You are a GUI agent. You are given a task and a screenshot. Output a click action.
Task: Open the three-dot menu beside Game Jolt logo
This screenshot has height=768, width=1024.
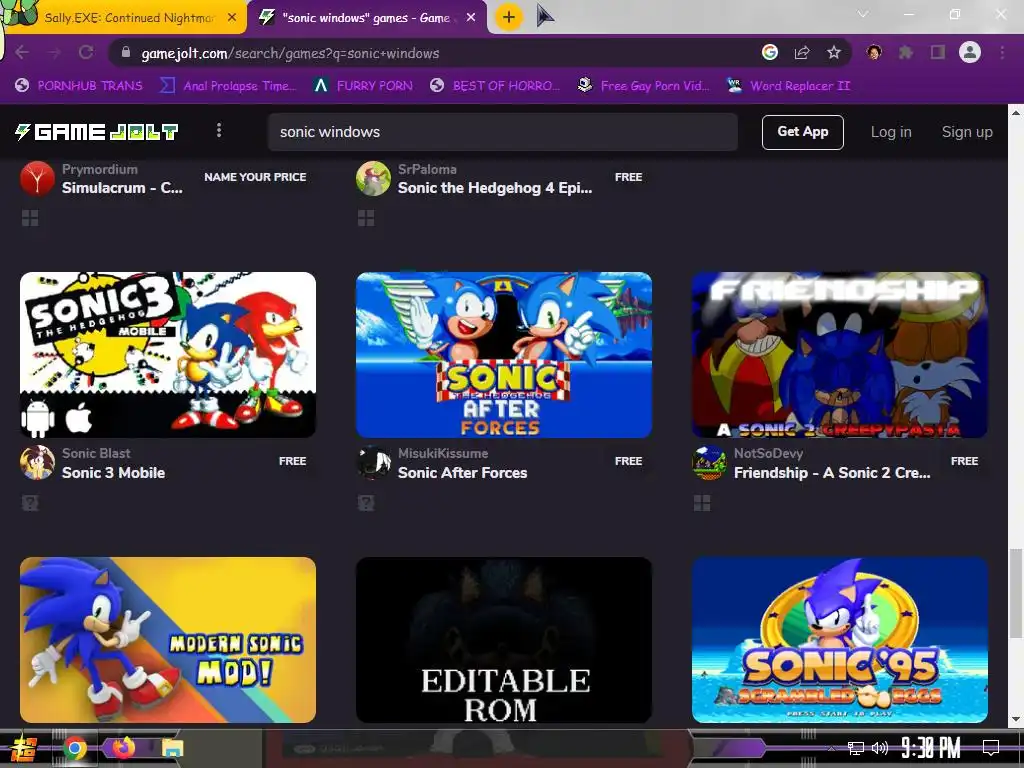(219, 131)
